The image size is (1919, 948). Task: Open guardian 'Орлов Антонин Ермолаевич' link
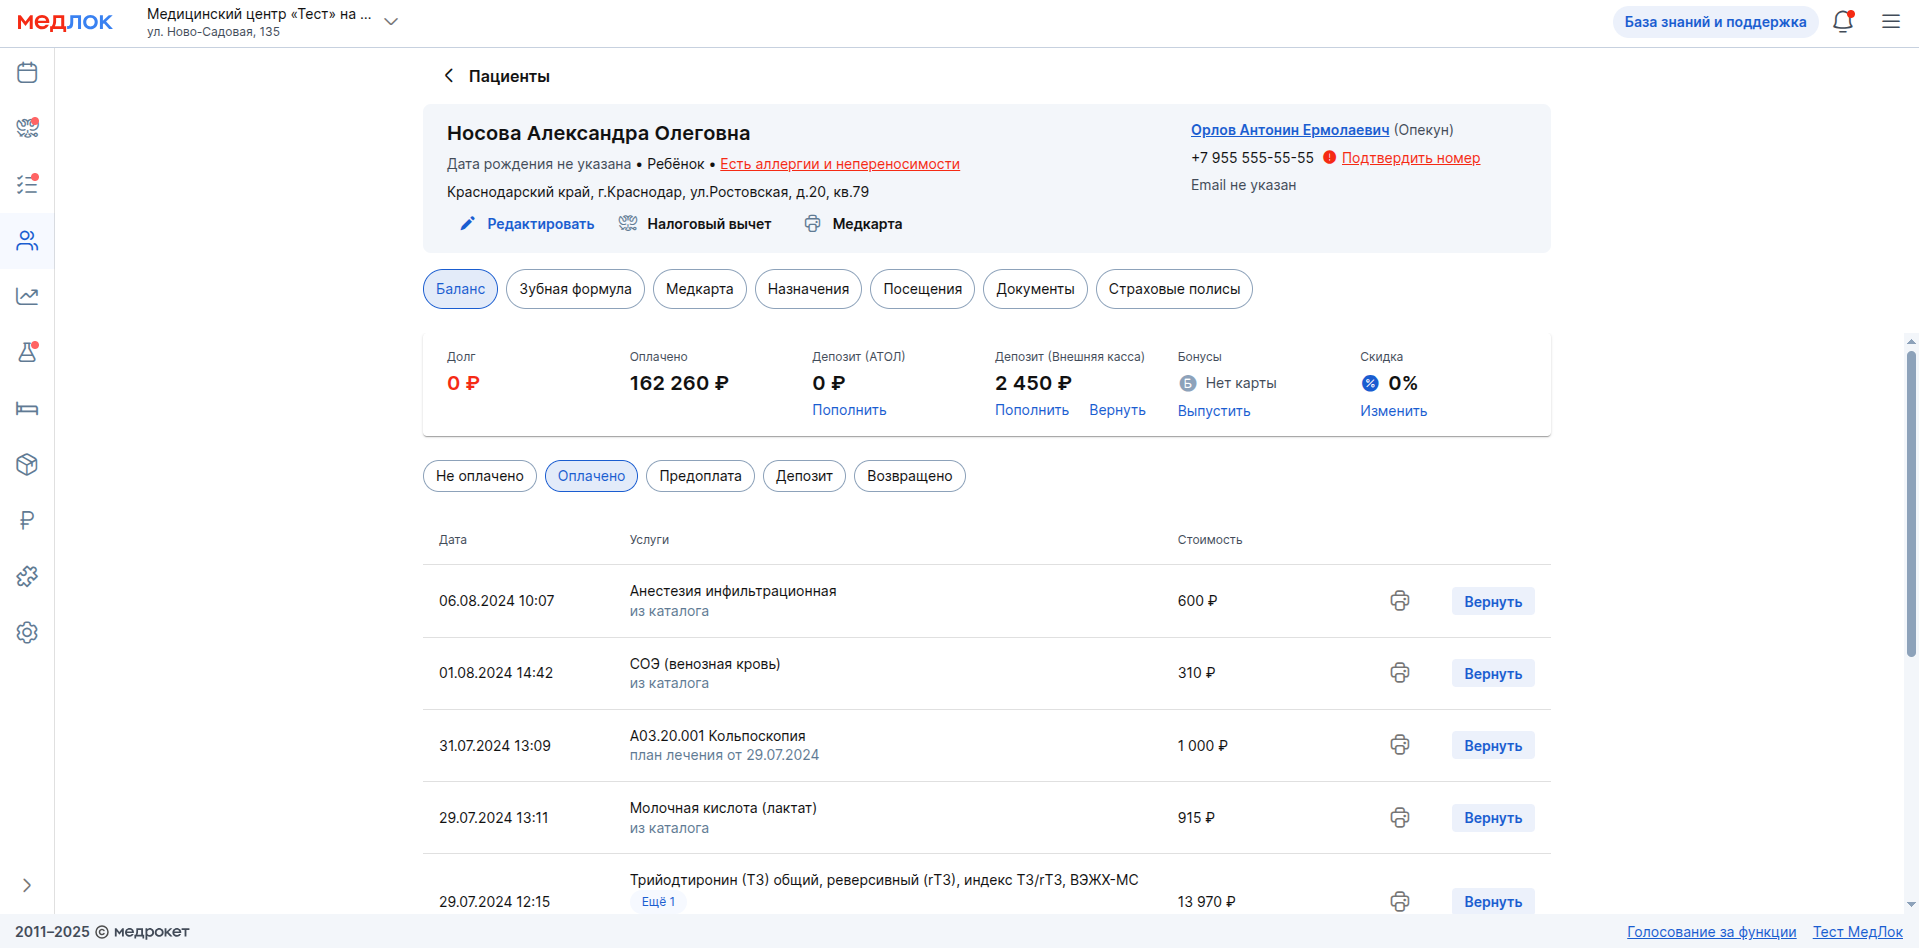pyautogui.click(x=1289, y=130)
